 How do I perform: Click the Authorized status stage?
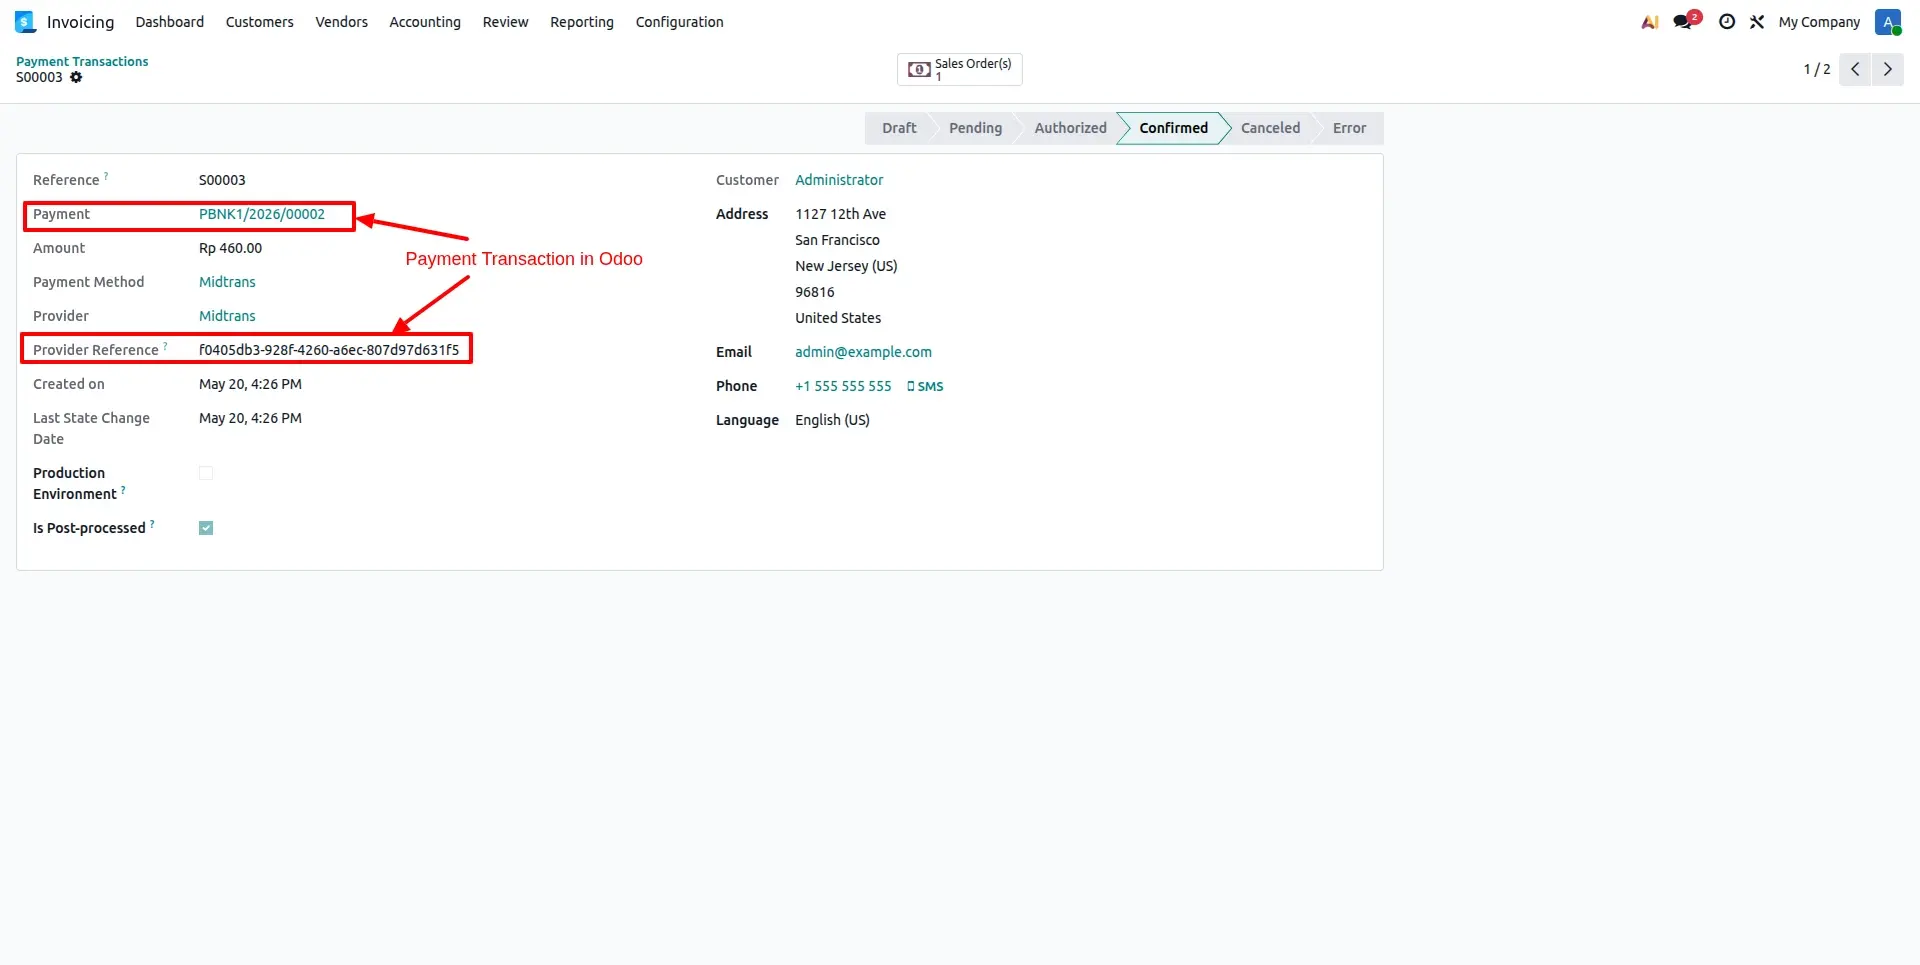[1070, 128]
